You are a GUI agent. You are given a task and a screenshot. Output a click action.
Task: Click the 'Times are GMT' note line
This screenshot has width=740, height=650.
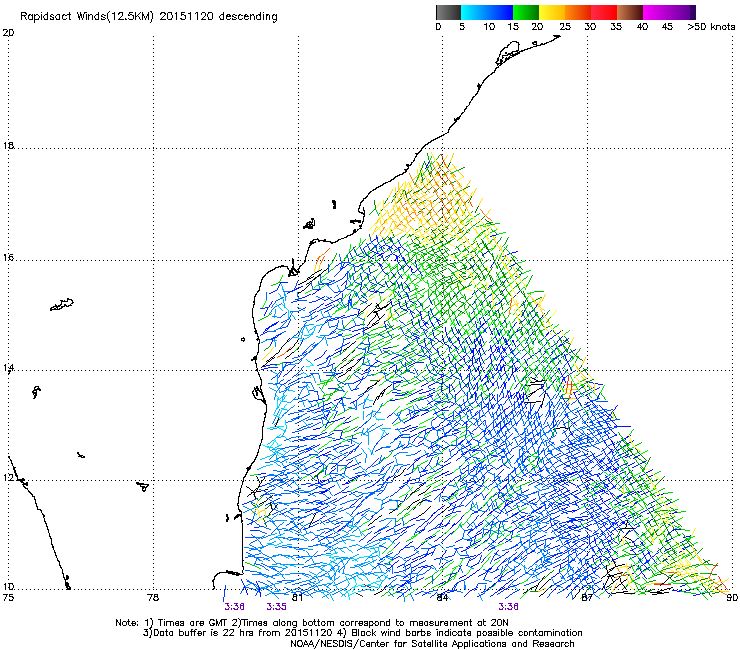pyautogui.click(x=312, y=623)
